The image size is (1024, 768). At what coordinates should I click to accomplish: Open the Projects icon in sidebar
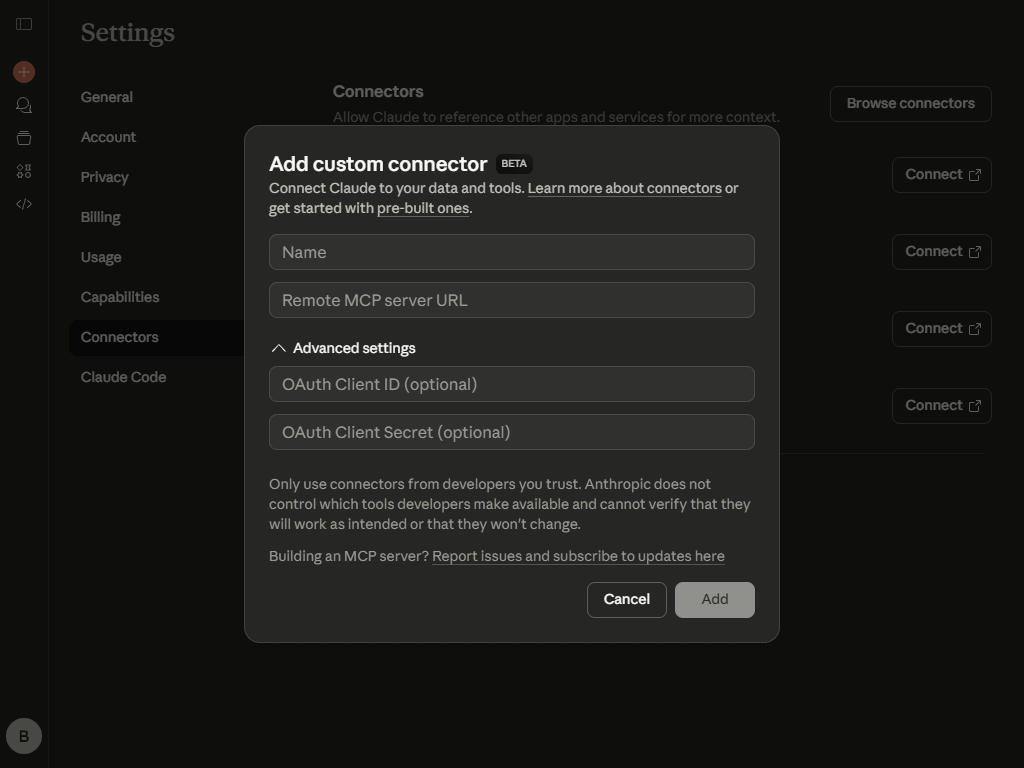[x=24, y=138]
